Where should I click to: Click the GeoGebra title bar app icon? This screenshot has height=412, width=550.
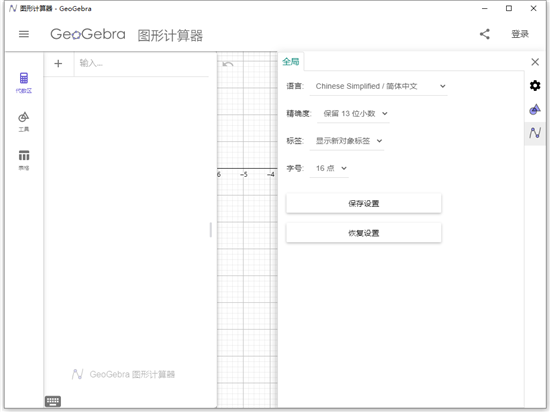[13, 8]
